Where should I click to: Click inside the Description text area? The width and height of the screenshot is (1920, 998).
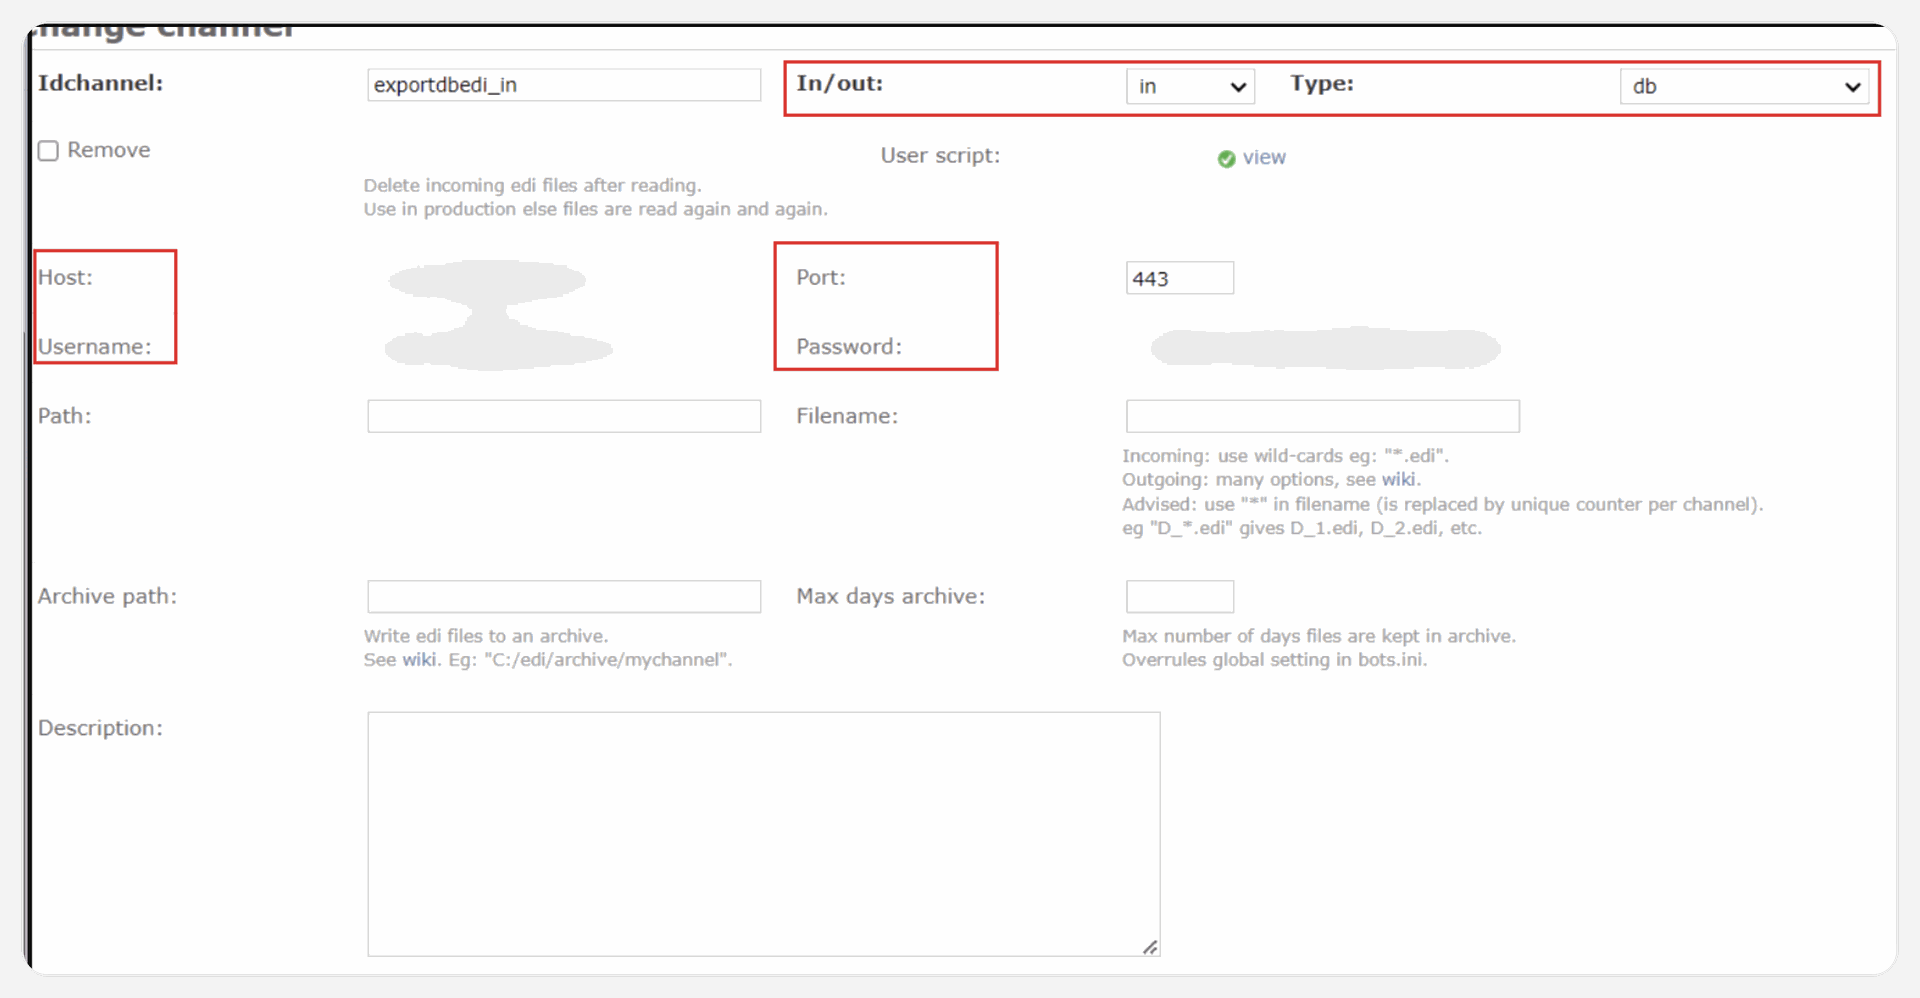pos(763,833)
